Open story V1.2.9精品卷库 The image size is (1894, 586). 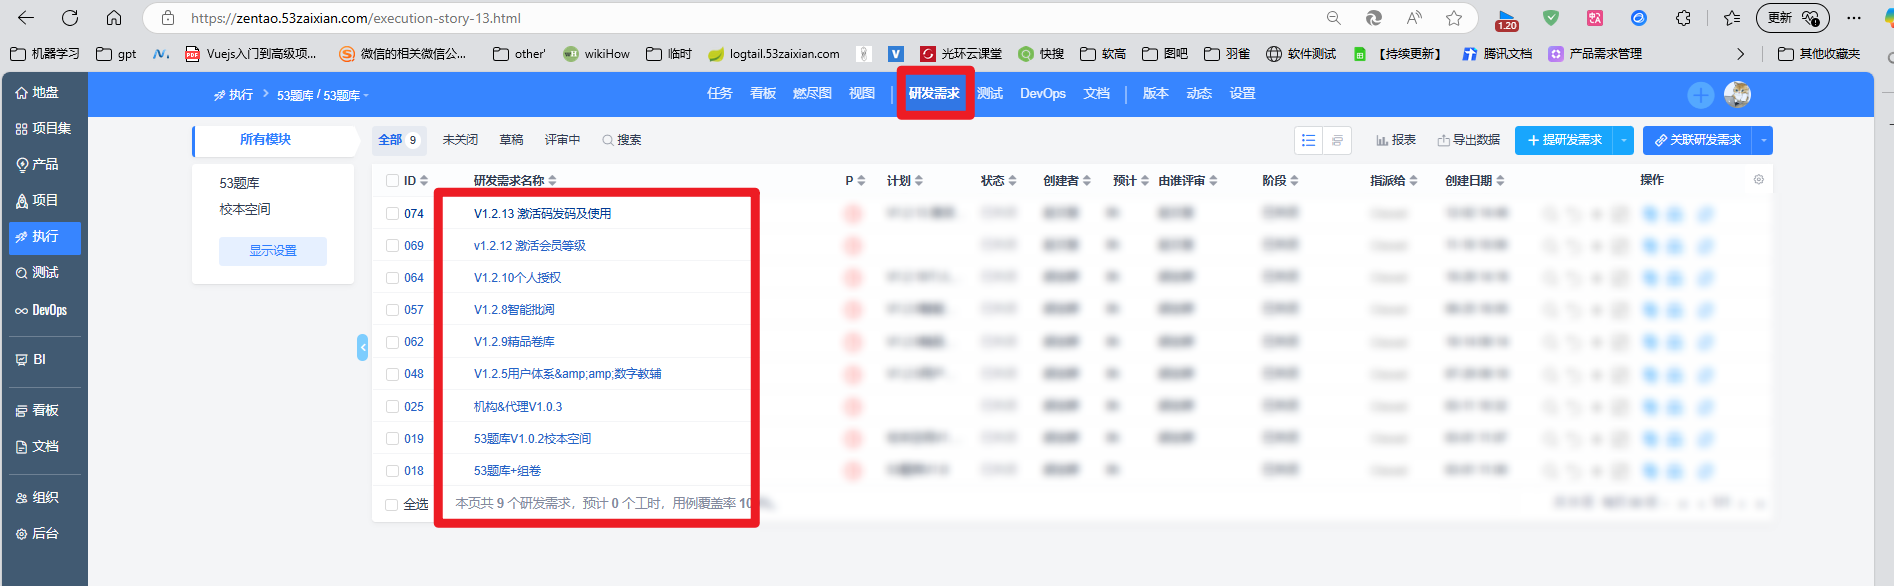514,342
